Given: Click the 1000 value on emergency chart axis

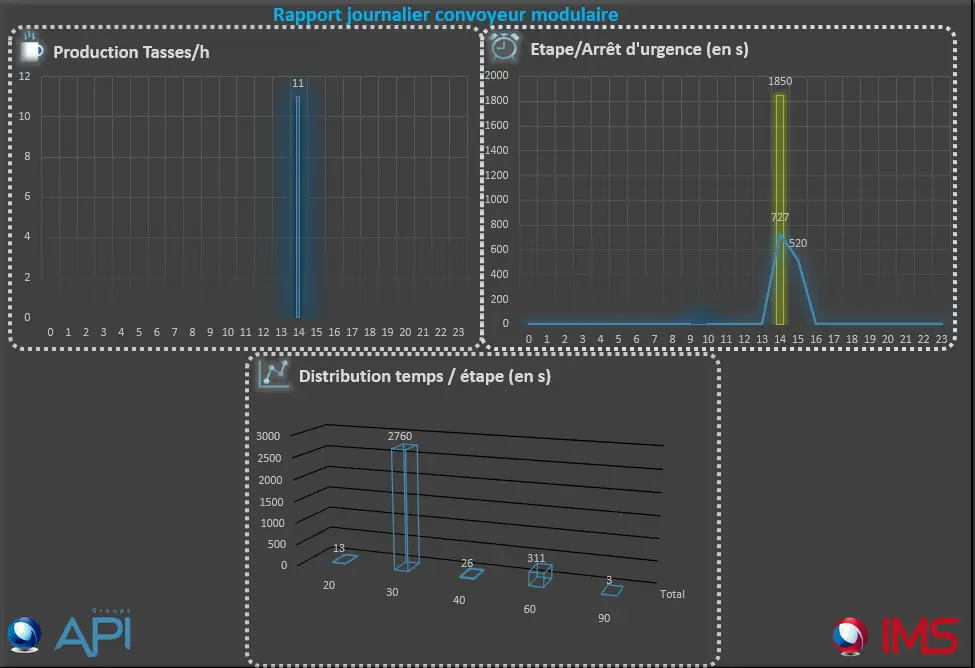Looking at the screenshot, I should pyautogui.click(x=497, y=199).
